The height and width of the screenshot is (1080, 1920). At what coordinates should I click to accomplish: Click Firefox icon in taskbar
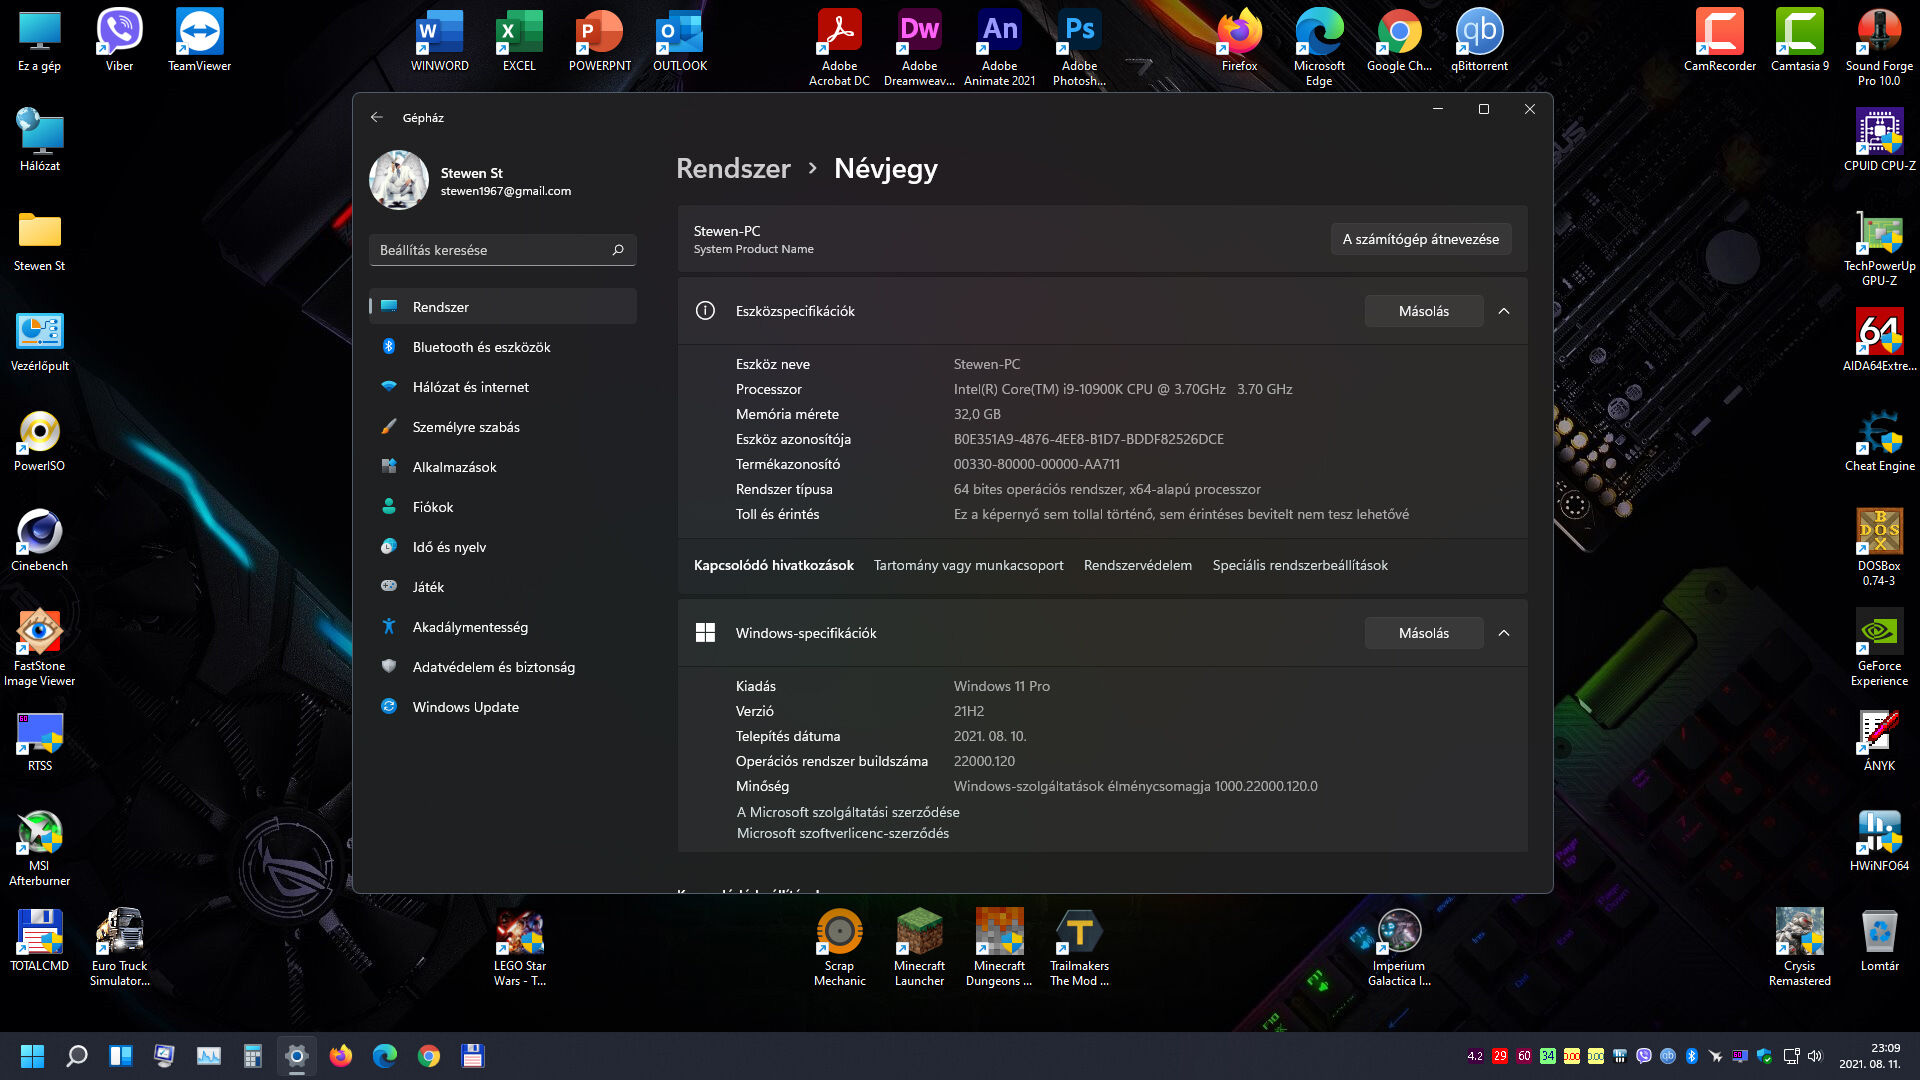coord(341,1056)
